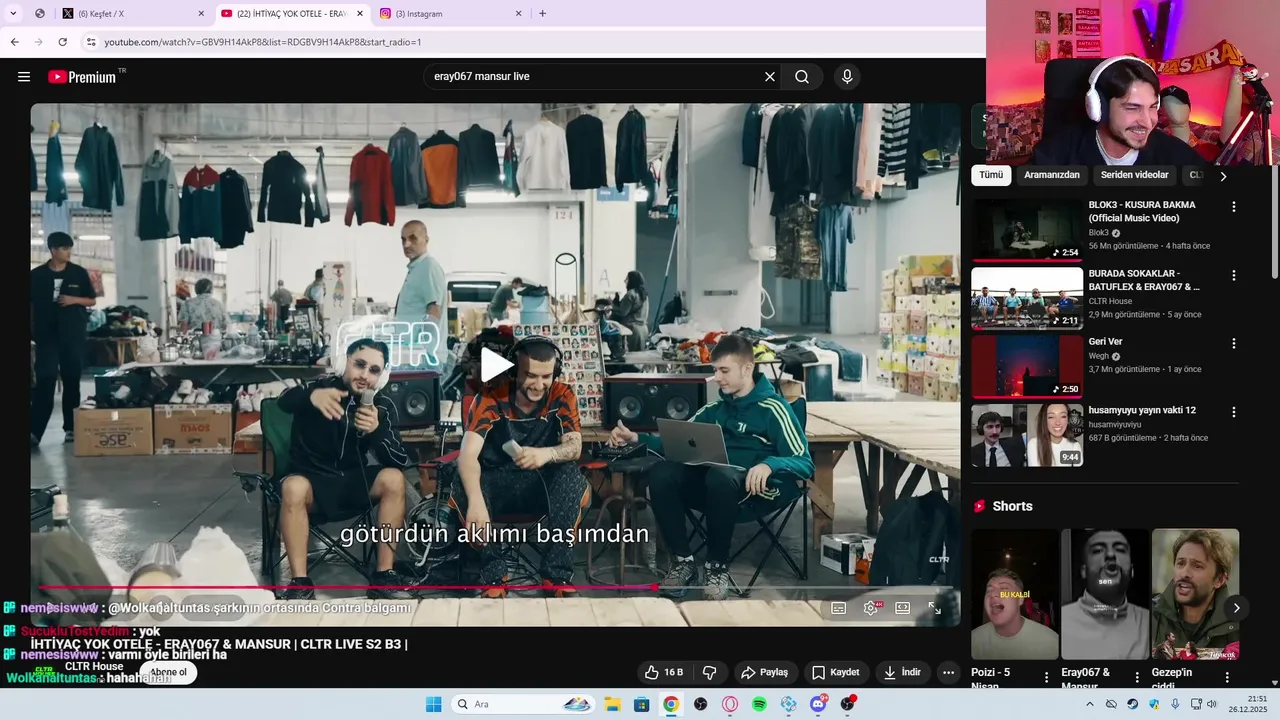Subscribe using the Abone ol button

(x=169, y=672)
